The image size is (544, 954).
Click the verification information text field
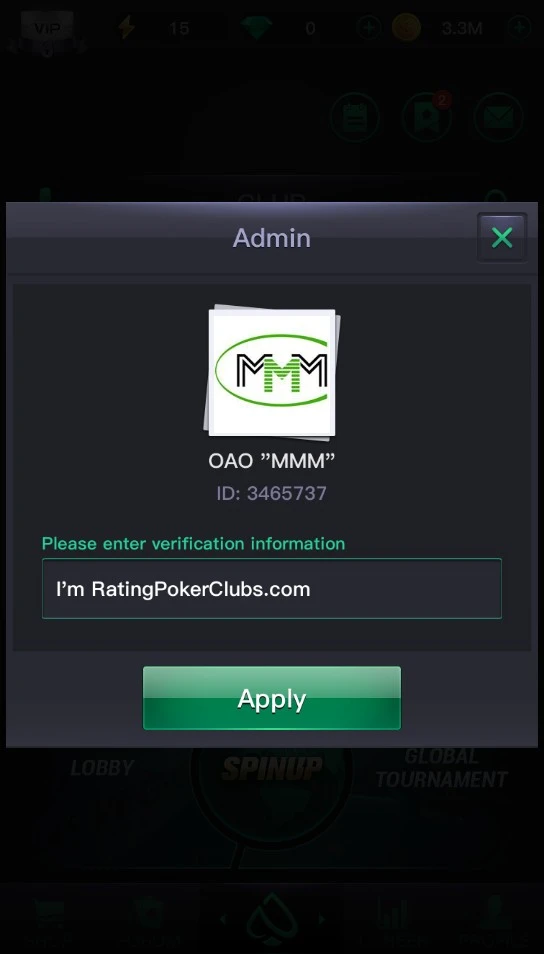(272, 588)
